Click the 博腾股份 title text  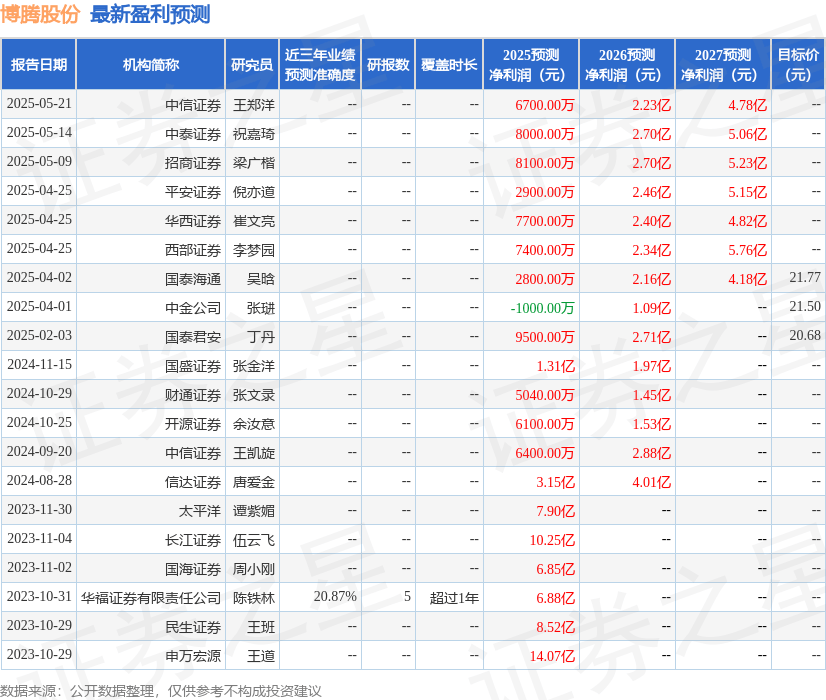pos(40,14)
